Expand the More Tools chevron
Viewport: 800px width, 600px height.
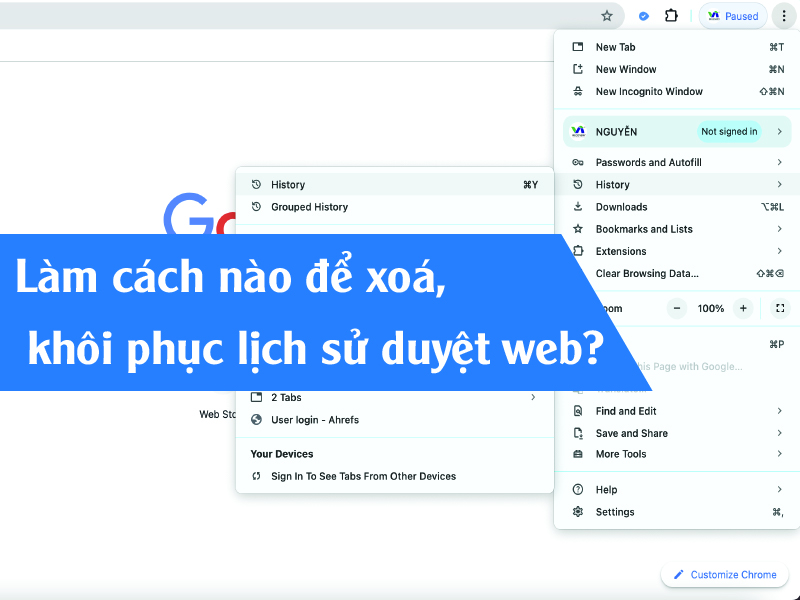(x=780, y=454)
